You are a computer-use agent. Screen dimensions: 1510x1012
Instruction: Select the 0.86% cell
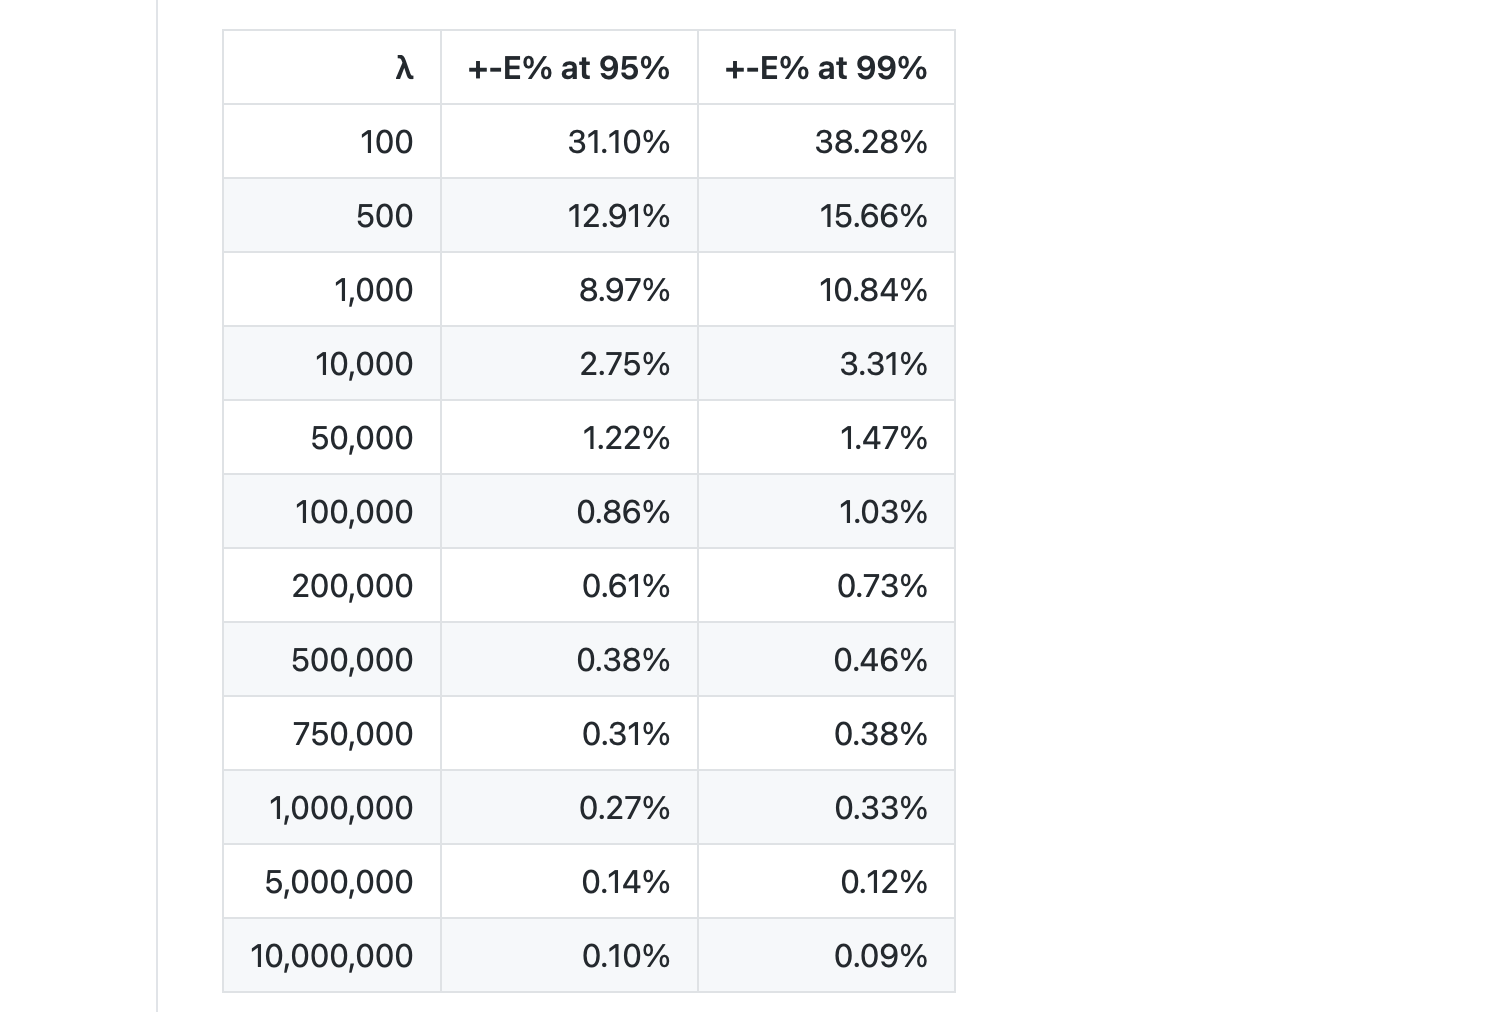623,512
